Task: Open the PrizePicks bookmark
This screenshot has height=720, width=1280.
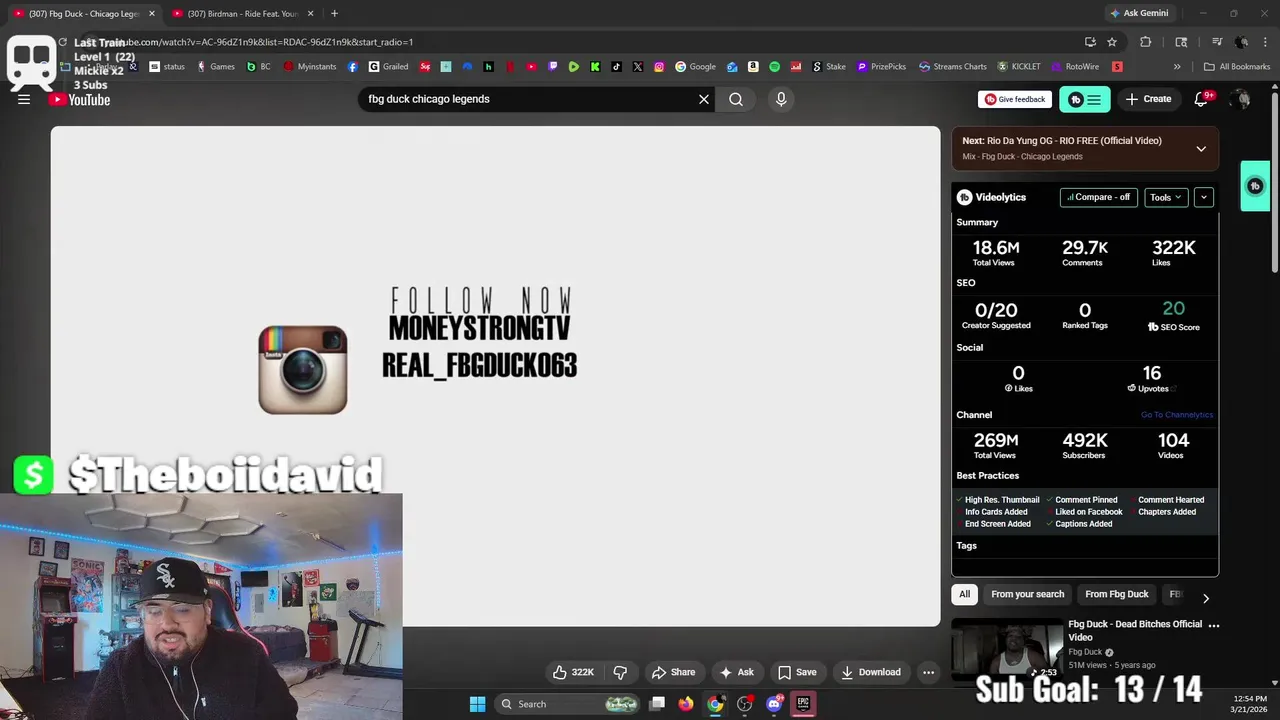Action: [882, 67]
